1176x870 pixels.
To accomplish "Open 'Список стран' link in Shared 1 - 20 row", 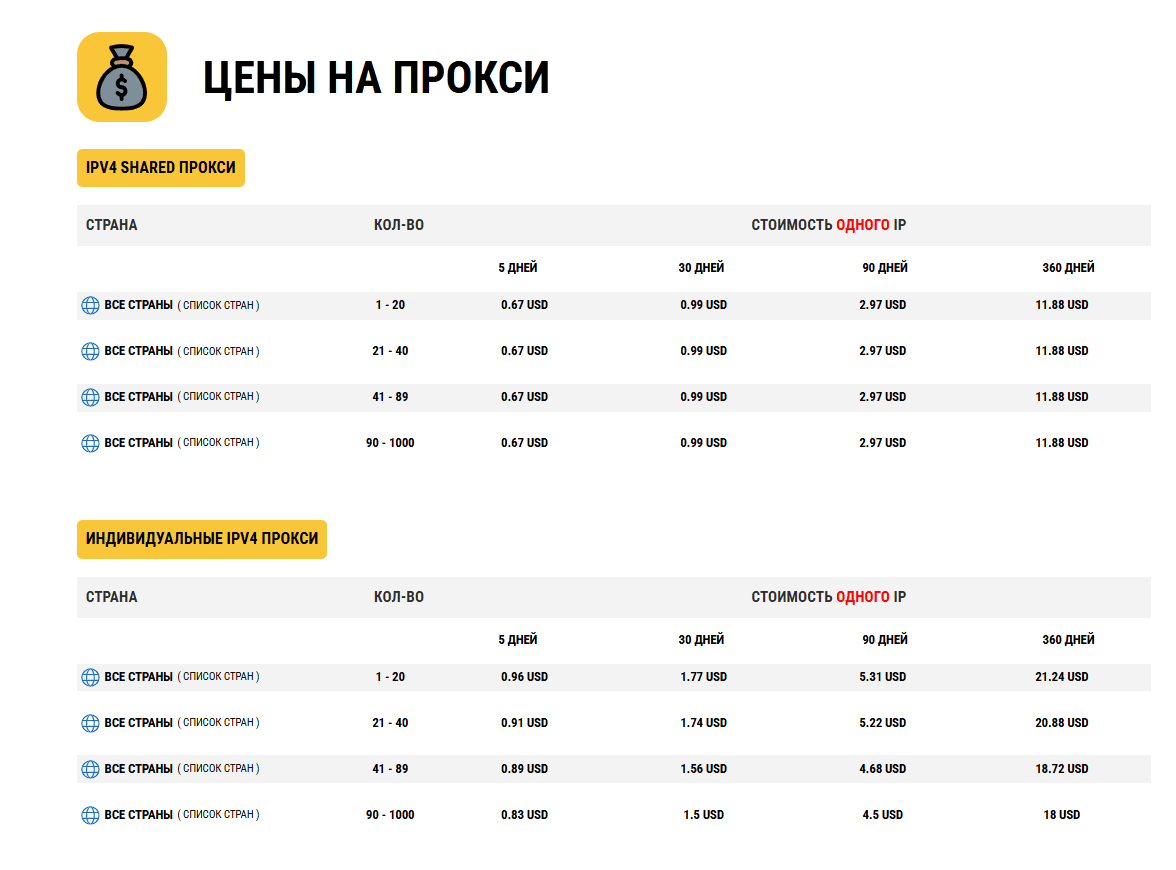I will click(x=218, y=305).
